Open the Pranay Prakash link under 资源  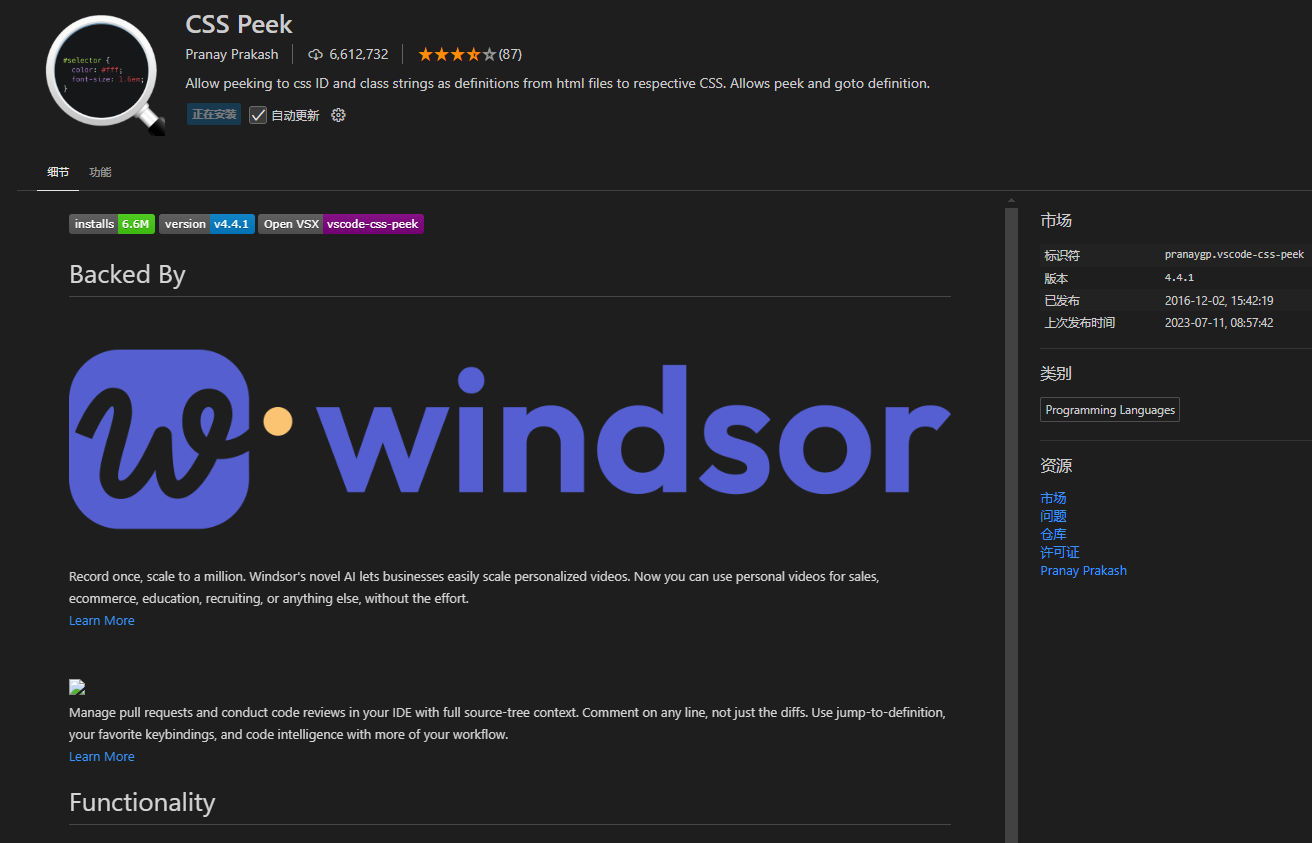pos(1083,571)
